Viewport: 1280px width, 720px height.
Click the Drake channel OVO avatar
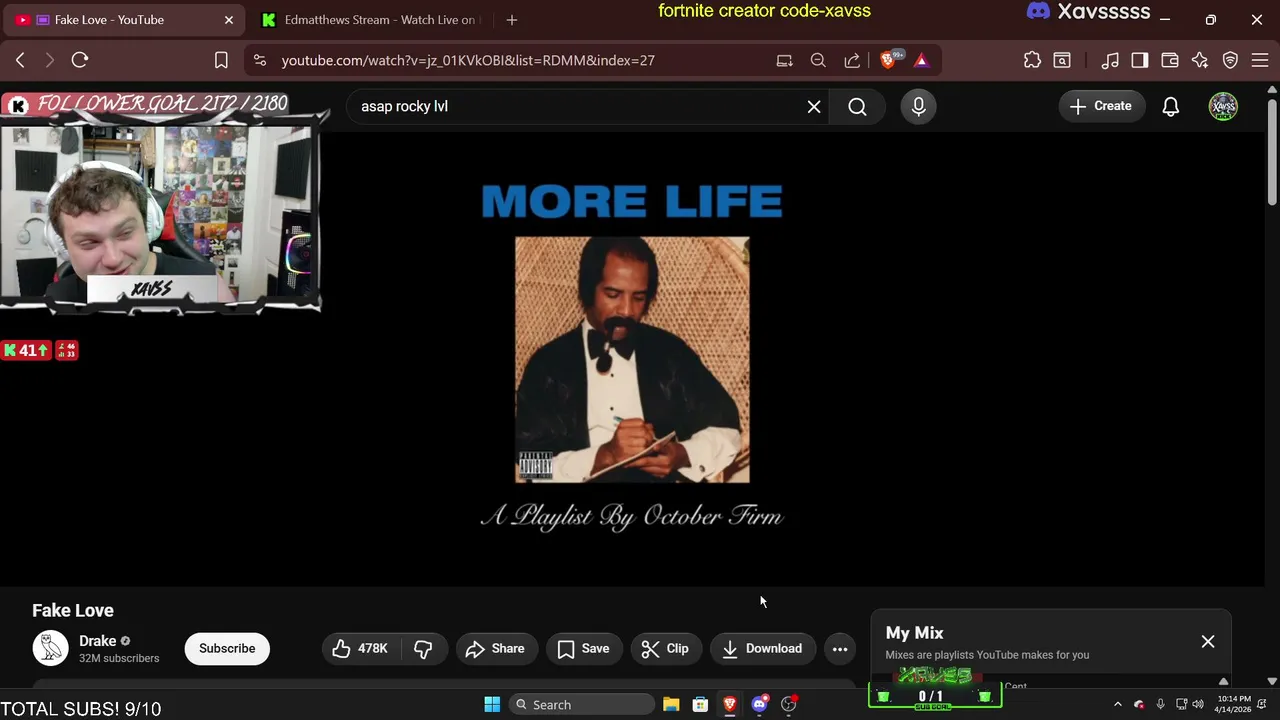pos(50,648)
